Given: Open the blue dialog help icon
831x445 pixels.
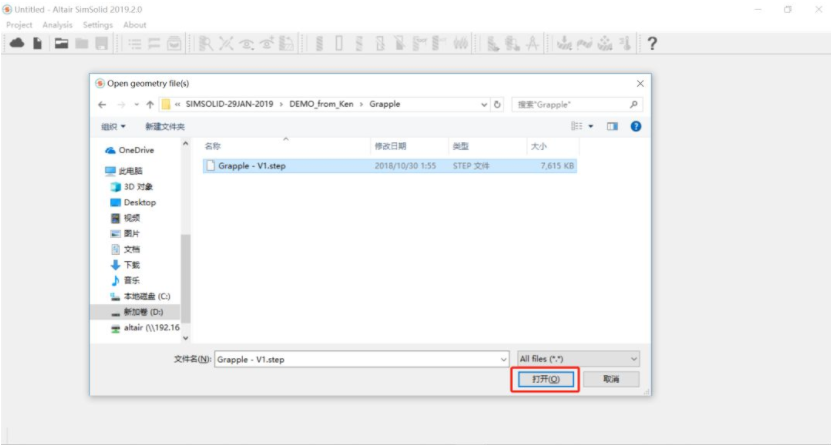Looking at the screenshot, I should click(x=635, y=126).
